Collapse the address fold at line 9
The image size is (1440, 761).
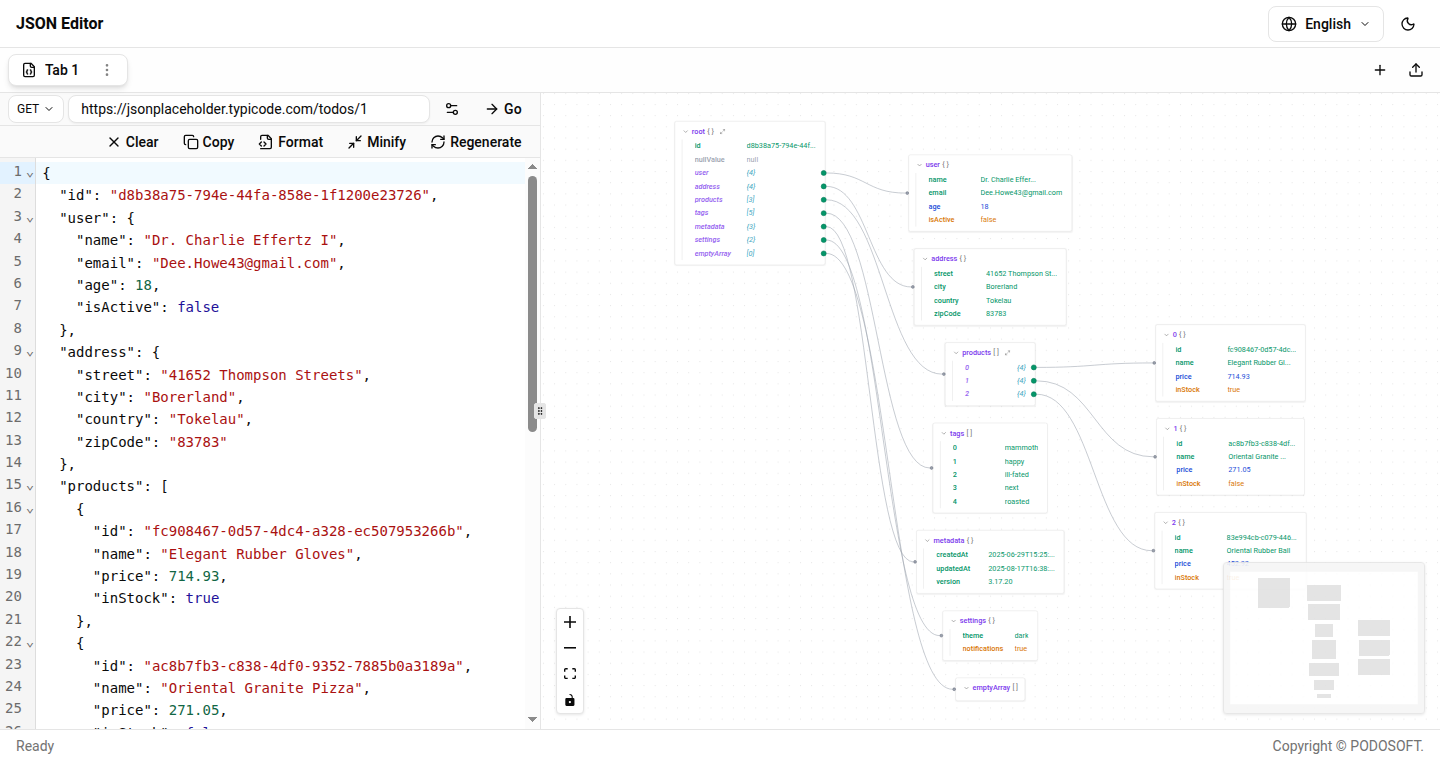30,352
